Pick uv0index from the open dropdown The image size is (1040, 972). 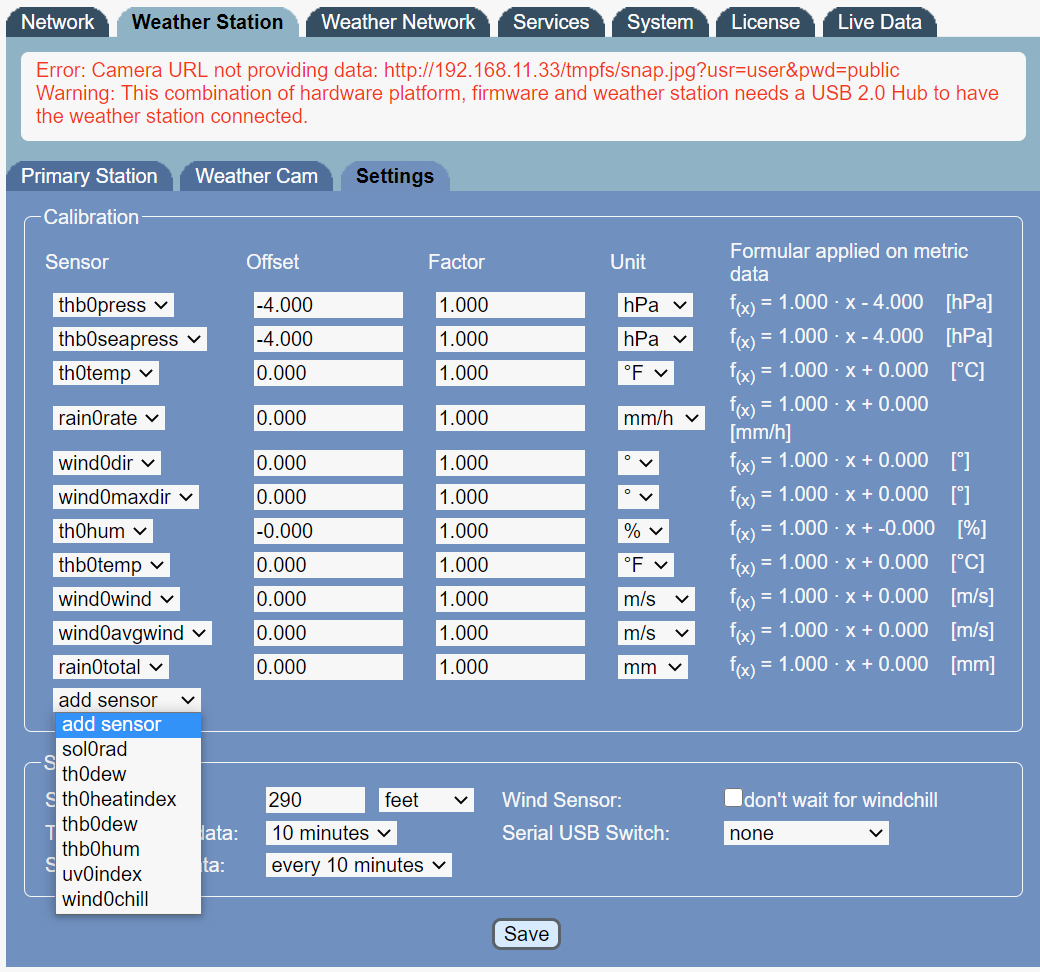pos(102,874)
